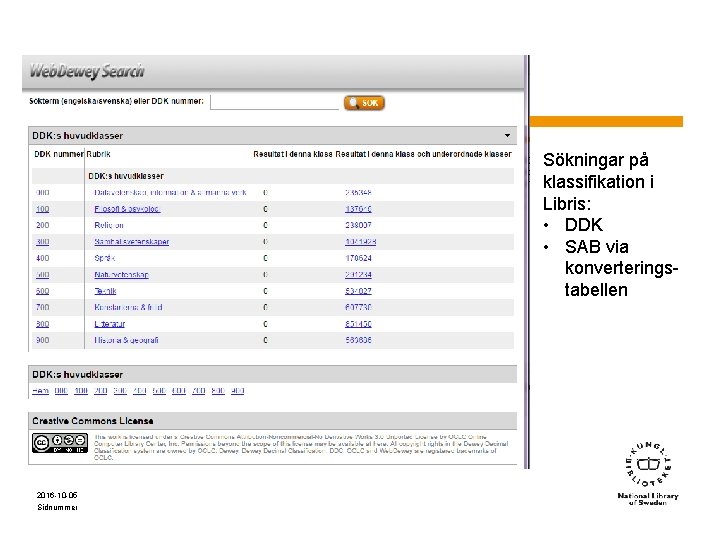The width and height of the screenshot is (720, 540).
Task: Open DDK number 400 in the table
Action: point(43,258)
